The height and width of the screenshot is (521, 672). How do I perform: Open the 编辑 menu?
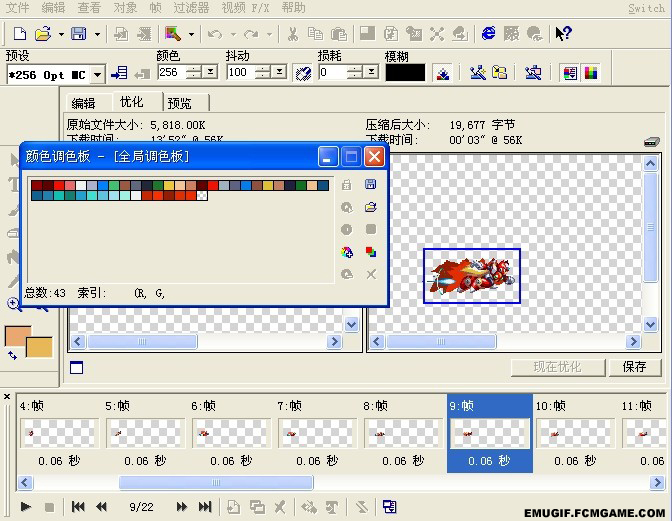pos(53,8)
